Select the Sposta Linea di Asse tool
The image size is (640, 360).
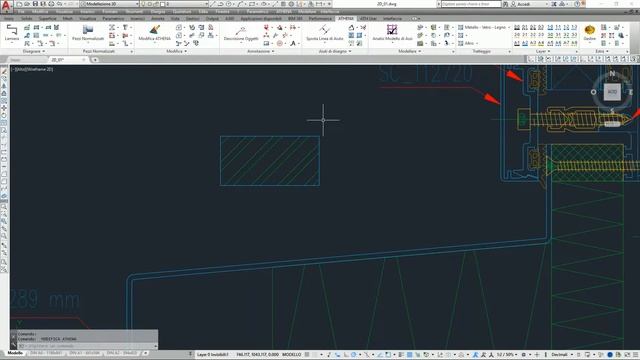[324, 33]
